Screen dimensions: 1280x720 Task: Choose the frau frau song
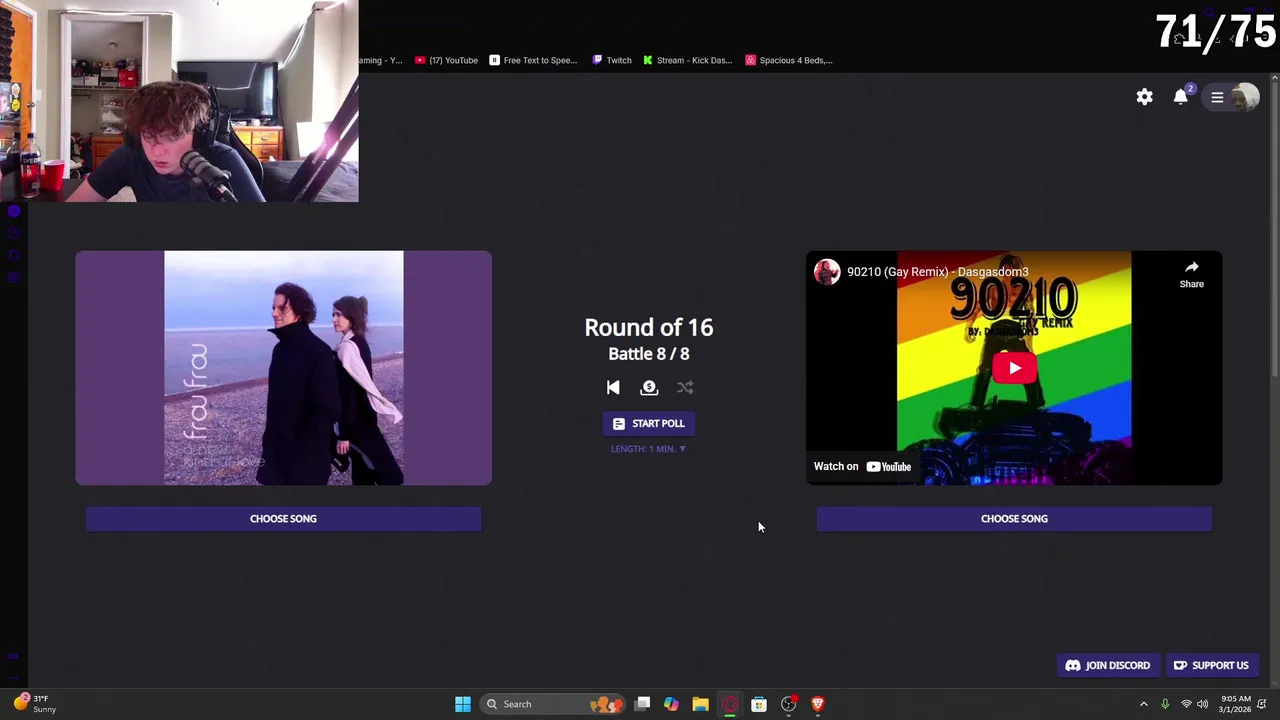tap(283, 518)
